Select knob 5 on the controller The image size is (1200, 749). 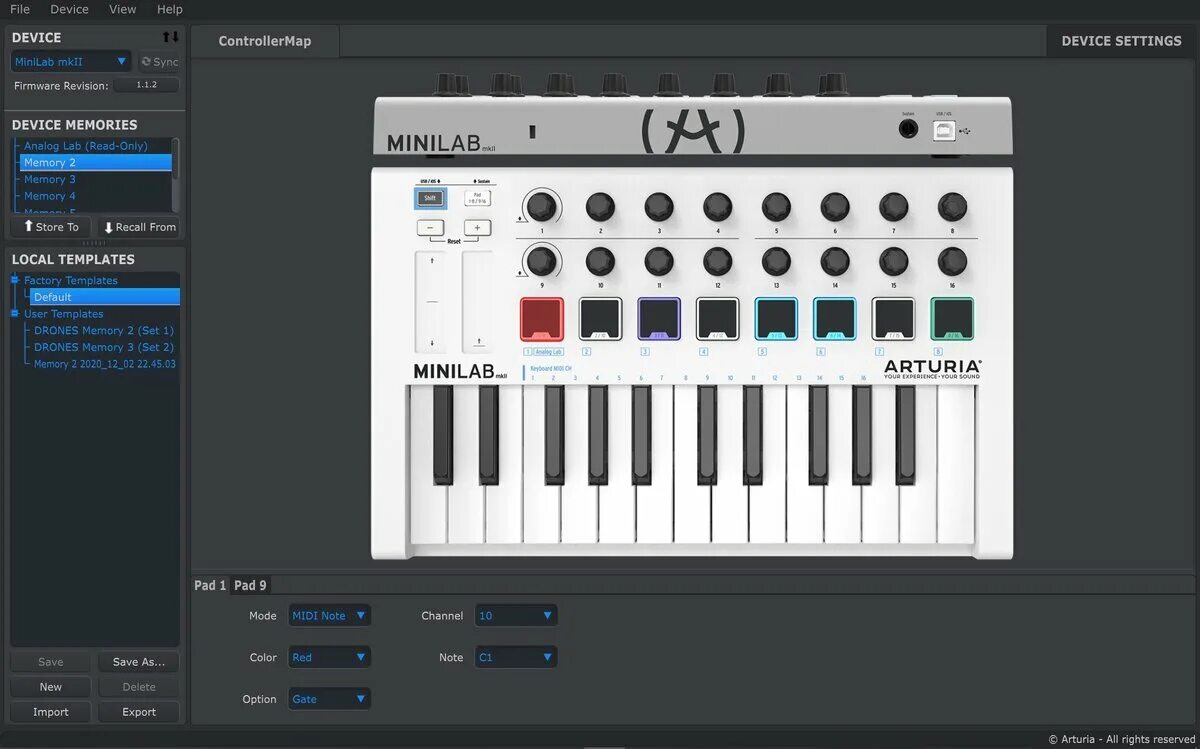pos(776,207)
